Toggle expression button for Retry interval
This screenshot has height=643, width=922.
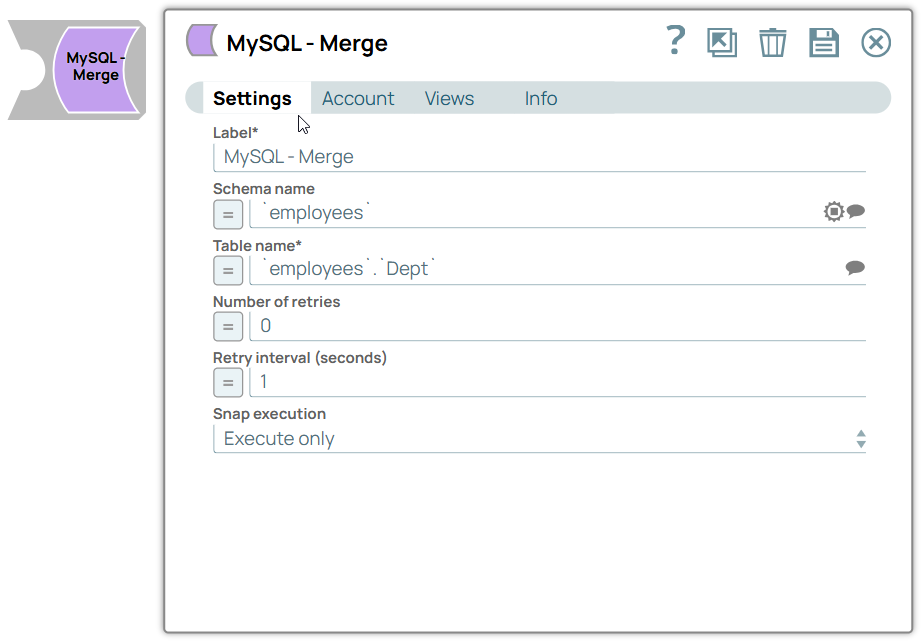click(x=228, y=383)
